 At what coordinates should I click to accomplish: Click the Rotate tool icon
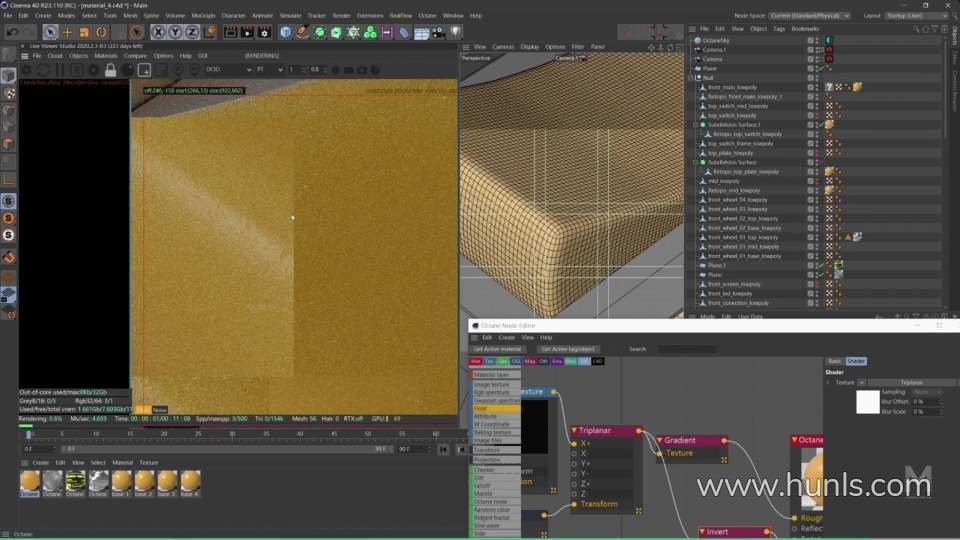[x=101, y=32]
